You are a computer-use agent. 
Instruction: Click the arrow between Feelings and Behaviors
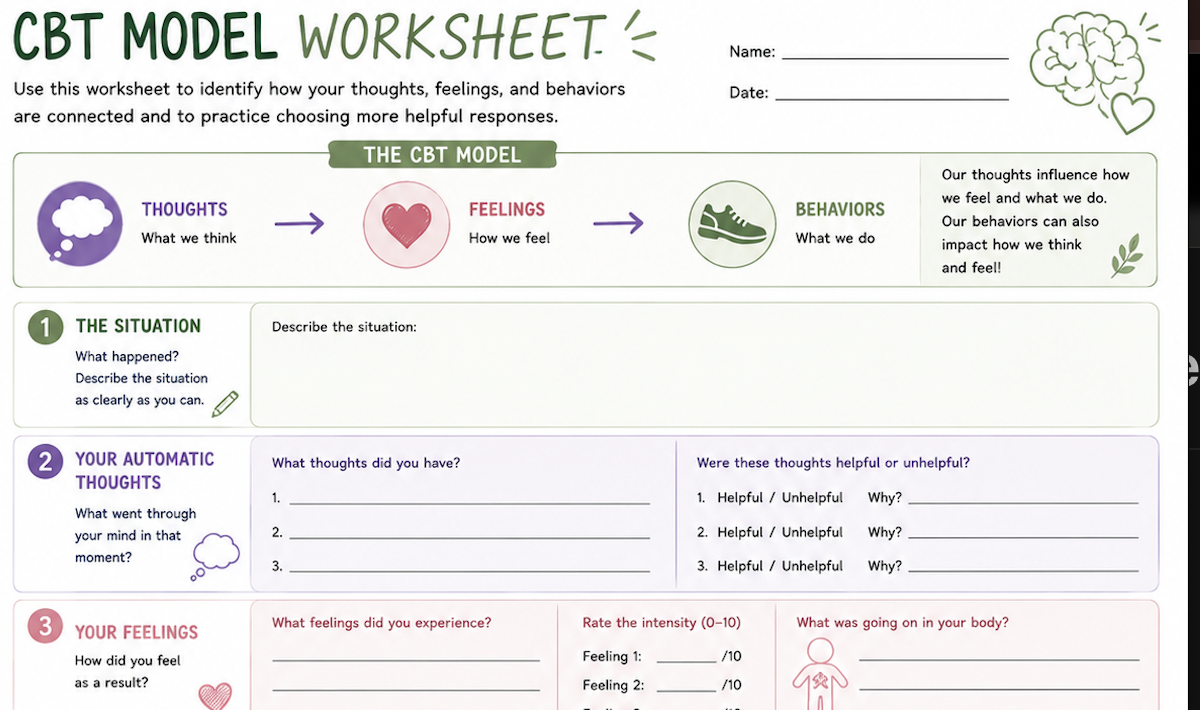click(x=619, y=223)
